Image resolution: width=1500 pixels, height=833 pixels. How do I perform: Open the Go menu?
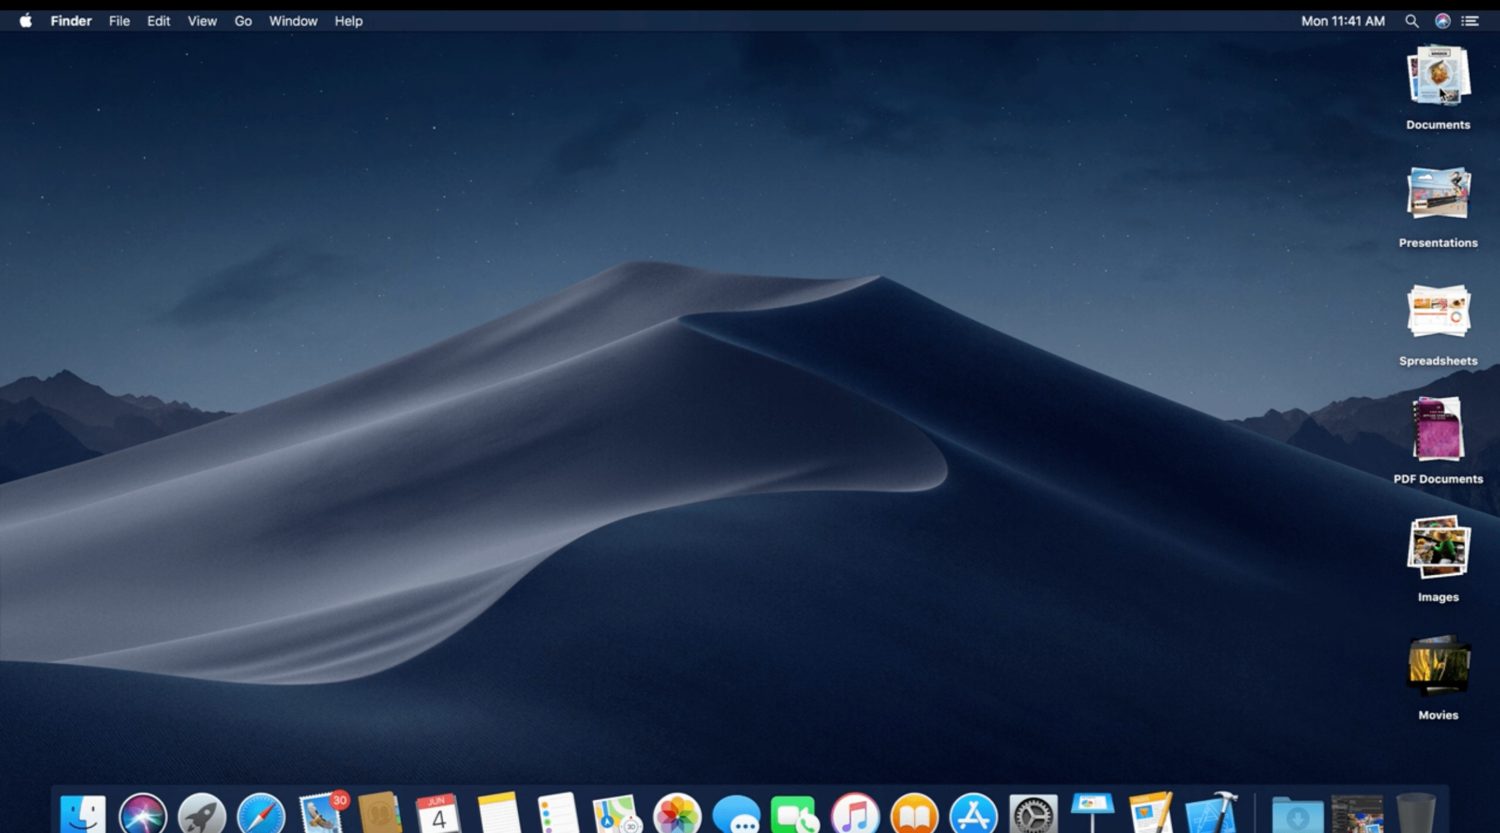[x=243, y=21]
